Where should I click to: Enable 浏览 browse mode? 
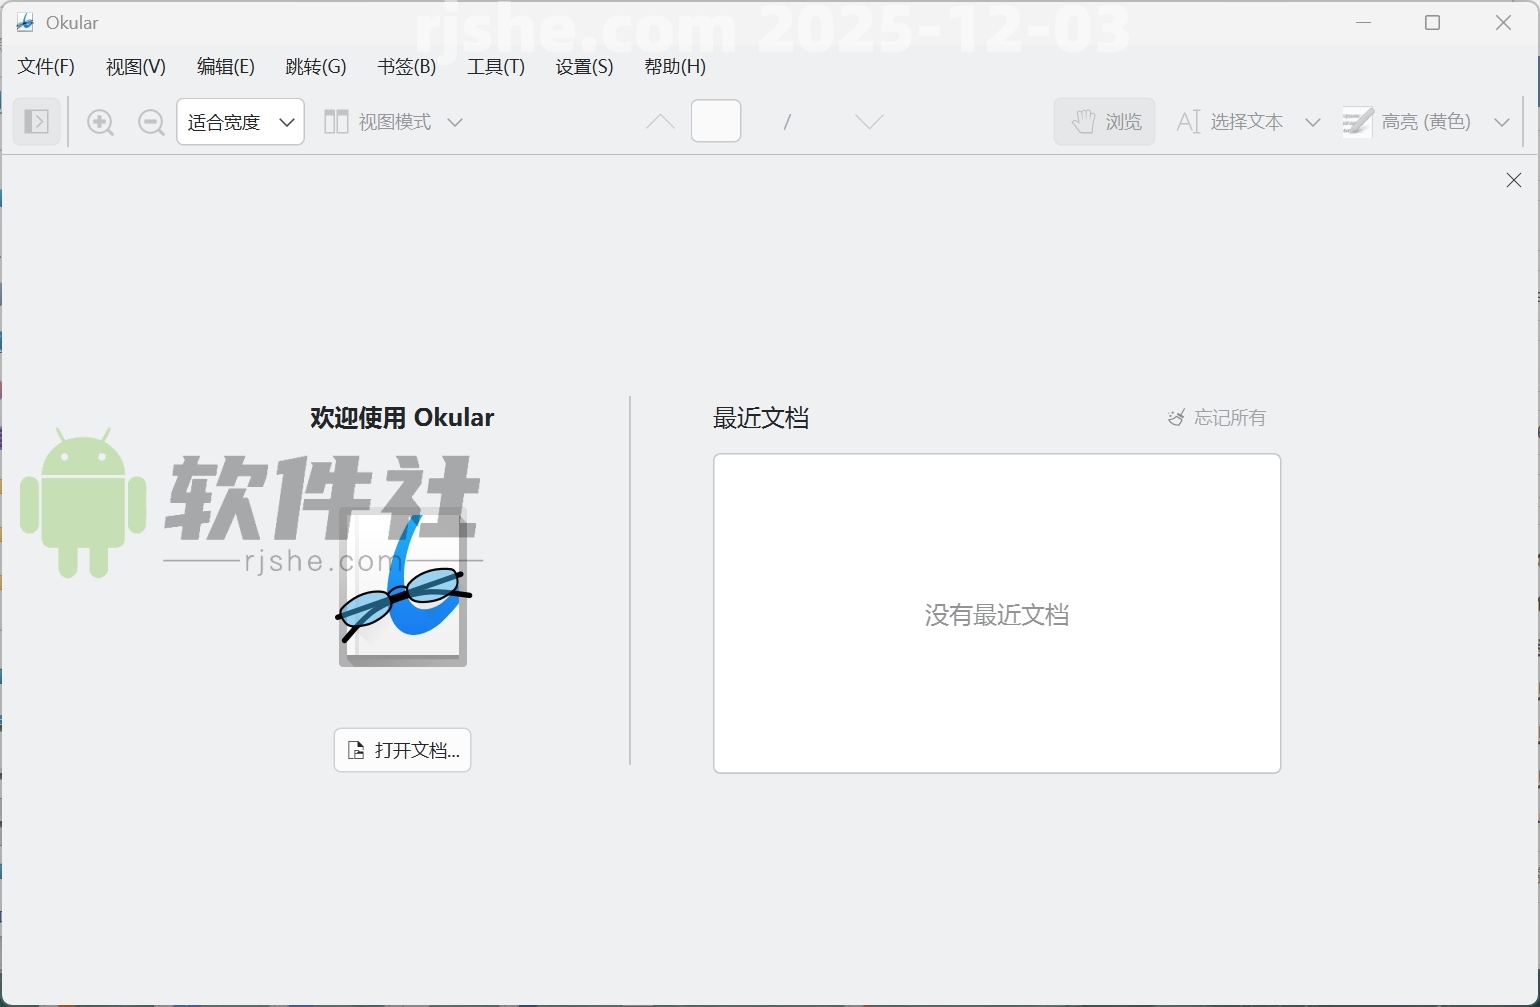(x=1103, y=121)
